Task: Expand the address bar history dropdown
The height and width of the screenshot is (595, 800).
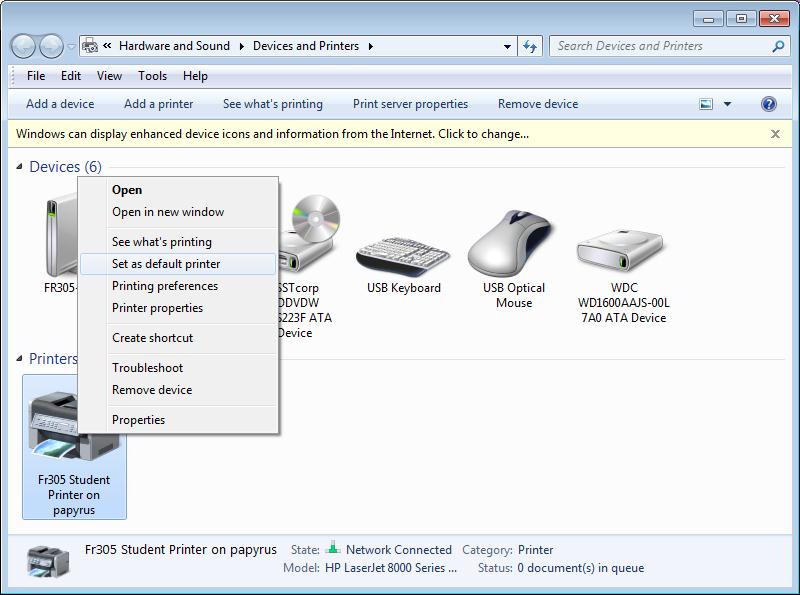Action: tap(508, 46)
